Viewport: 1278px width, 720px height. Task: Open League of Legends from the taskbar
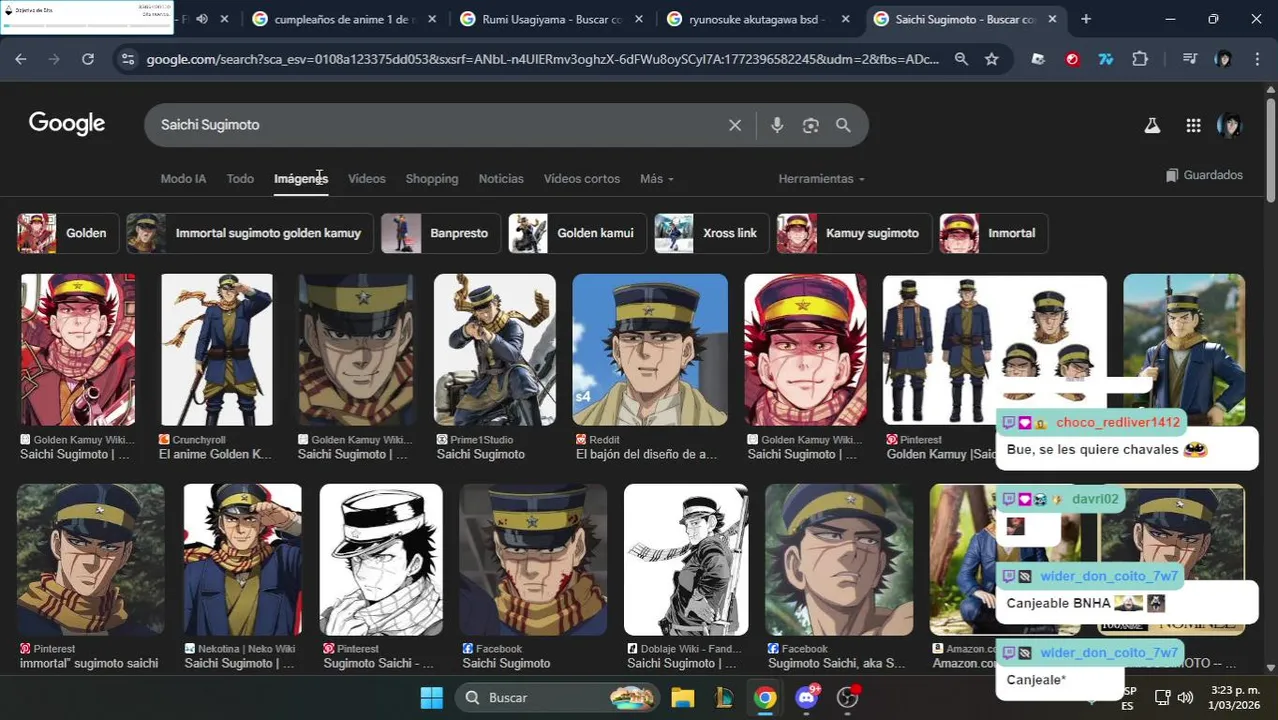[724, 697]
